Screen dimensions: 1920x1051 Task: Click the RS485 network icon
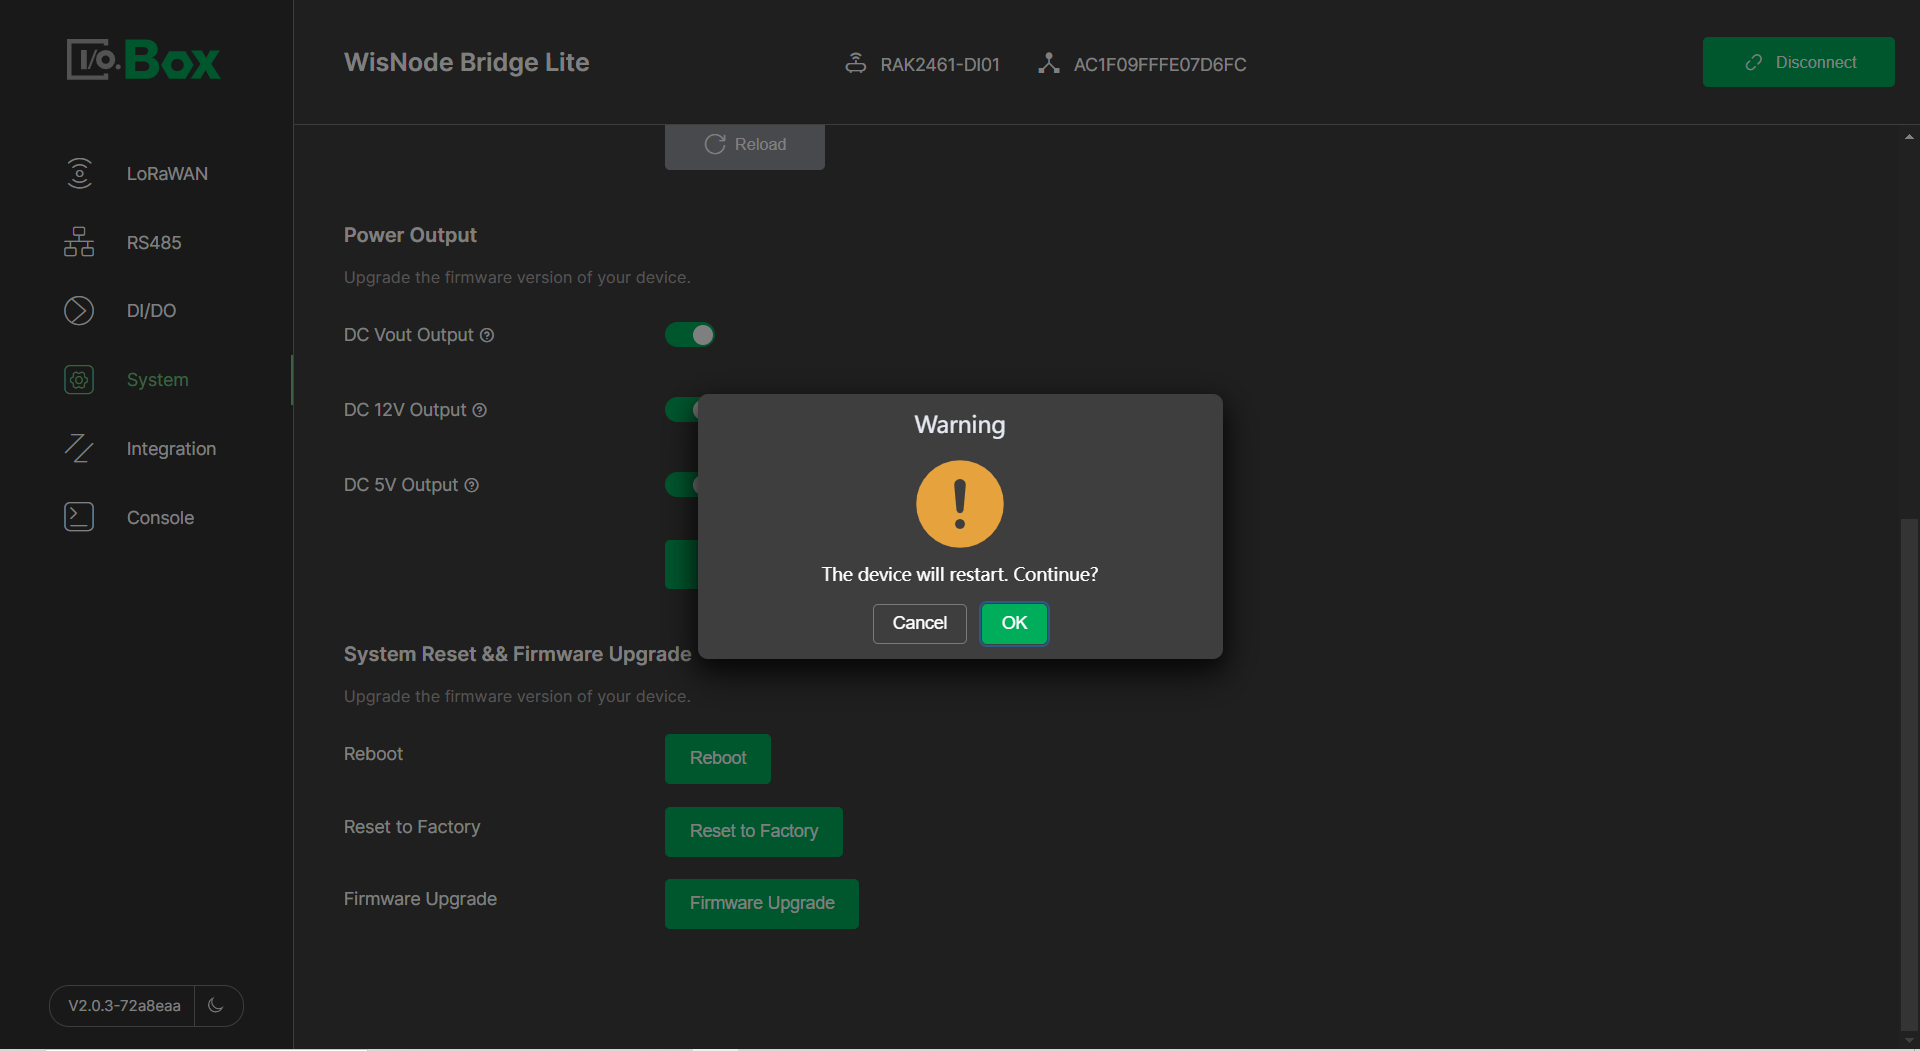point(79,242)
